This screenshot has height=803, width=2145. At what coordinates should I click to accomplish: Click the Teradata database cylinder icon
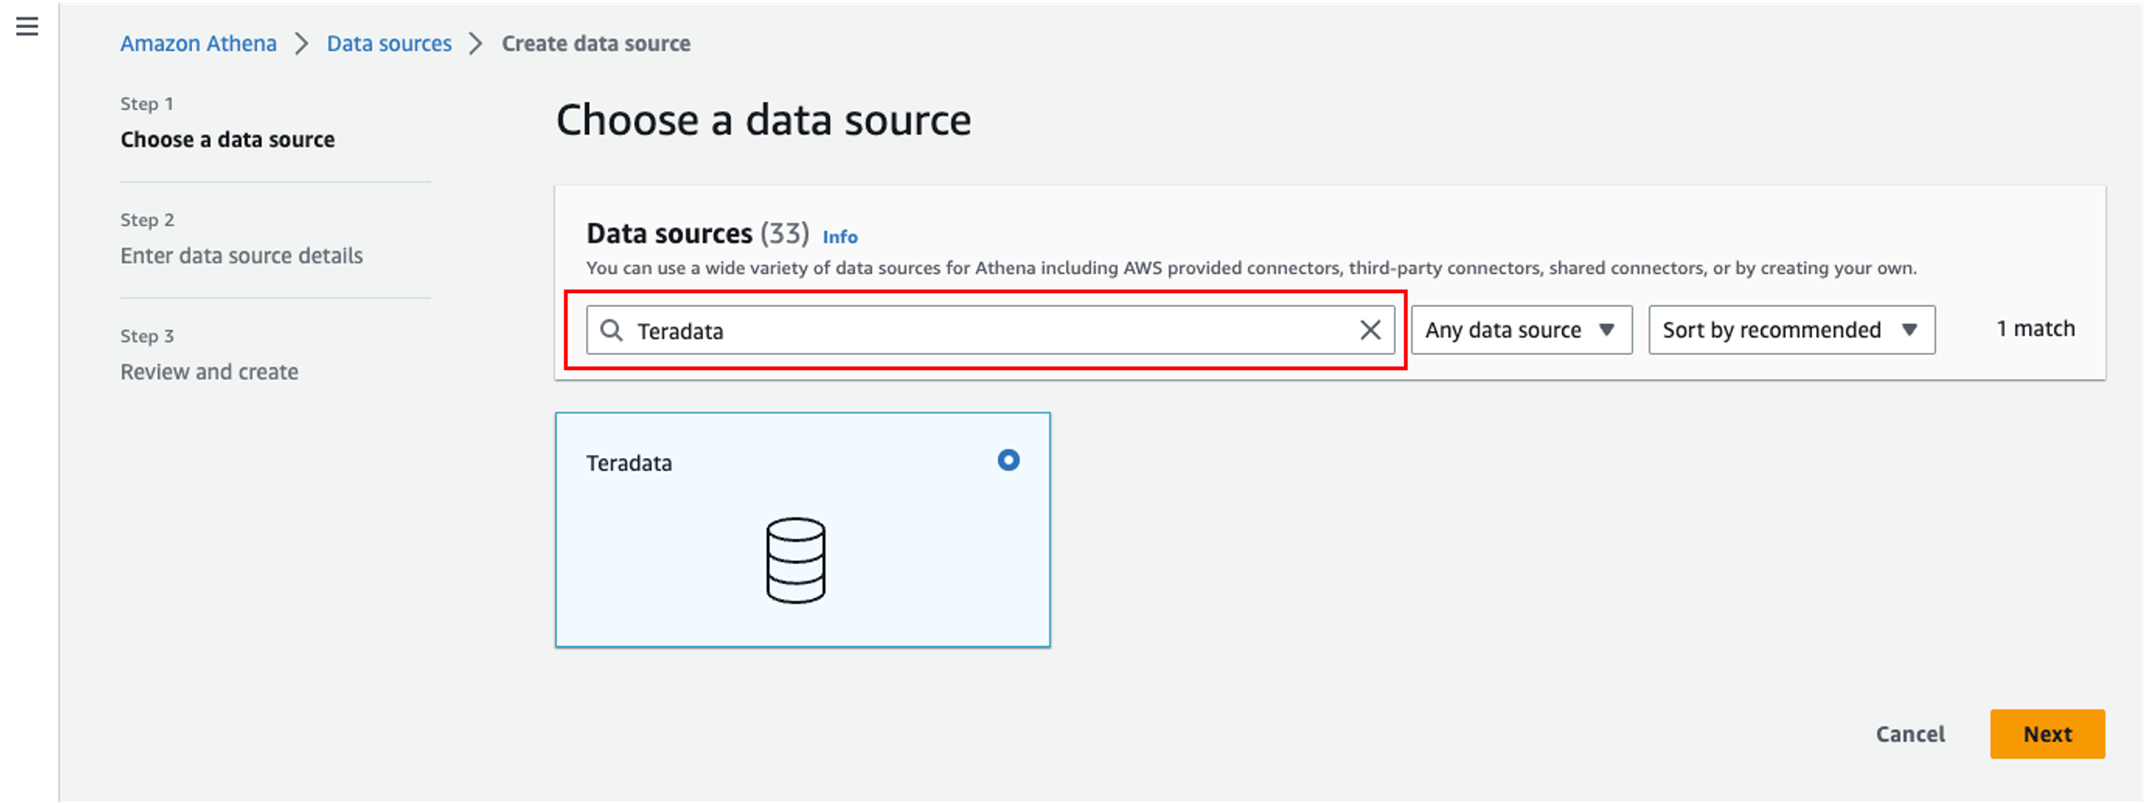point(796,560)
